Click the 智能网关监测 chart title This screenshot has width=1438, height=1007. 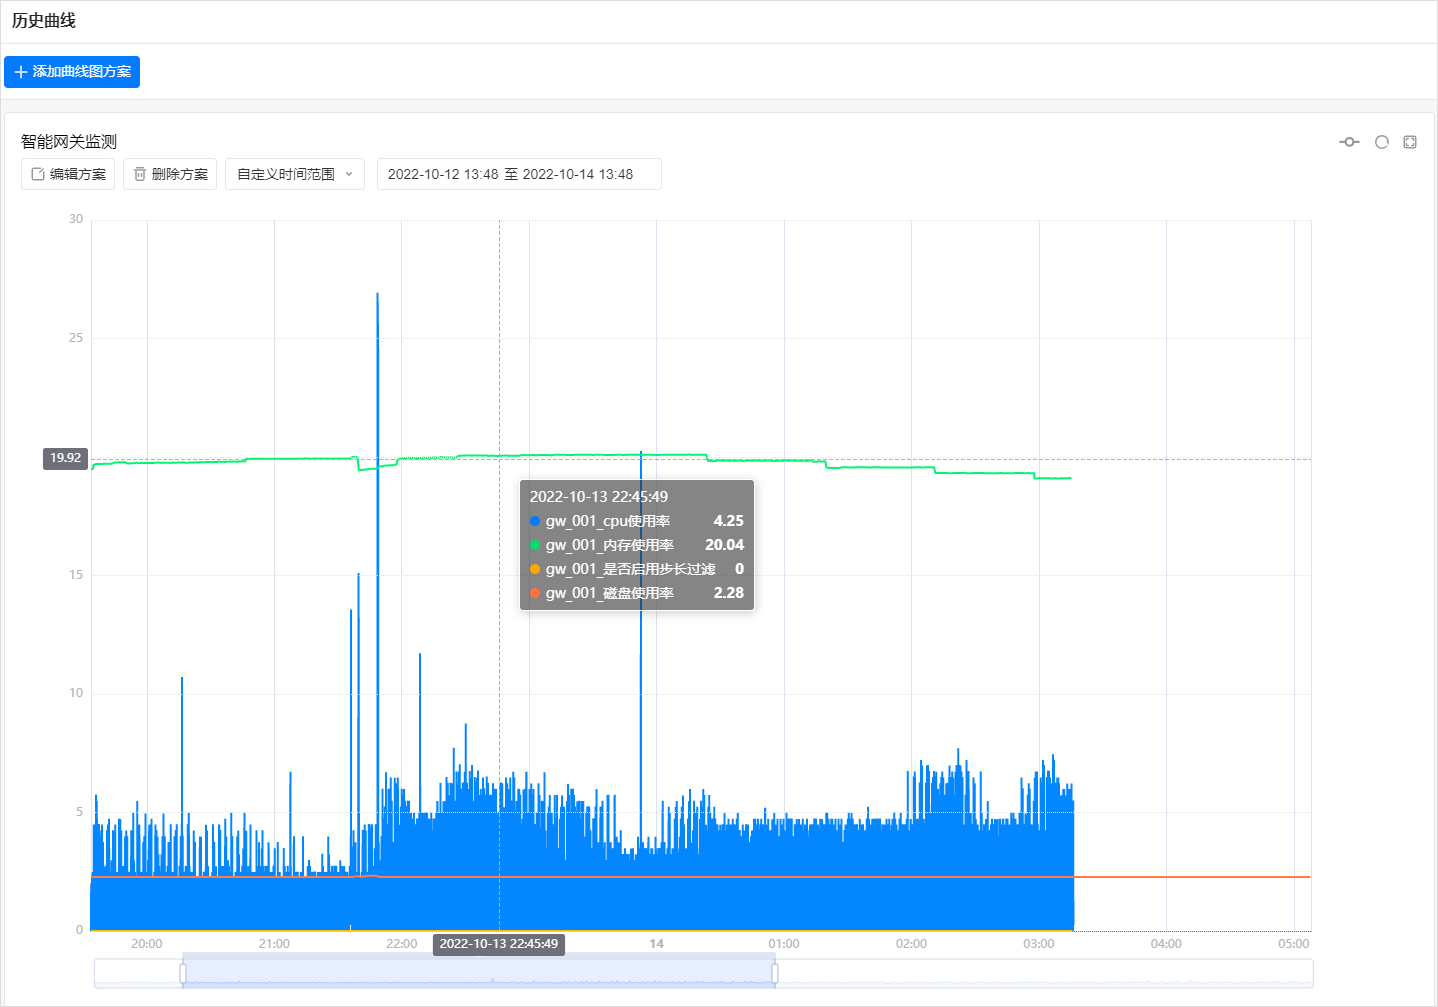click(x=69, y=142)
